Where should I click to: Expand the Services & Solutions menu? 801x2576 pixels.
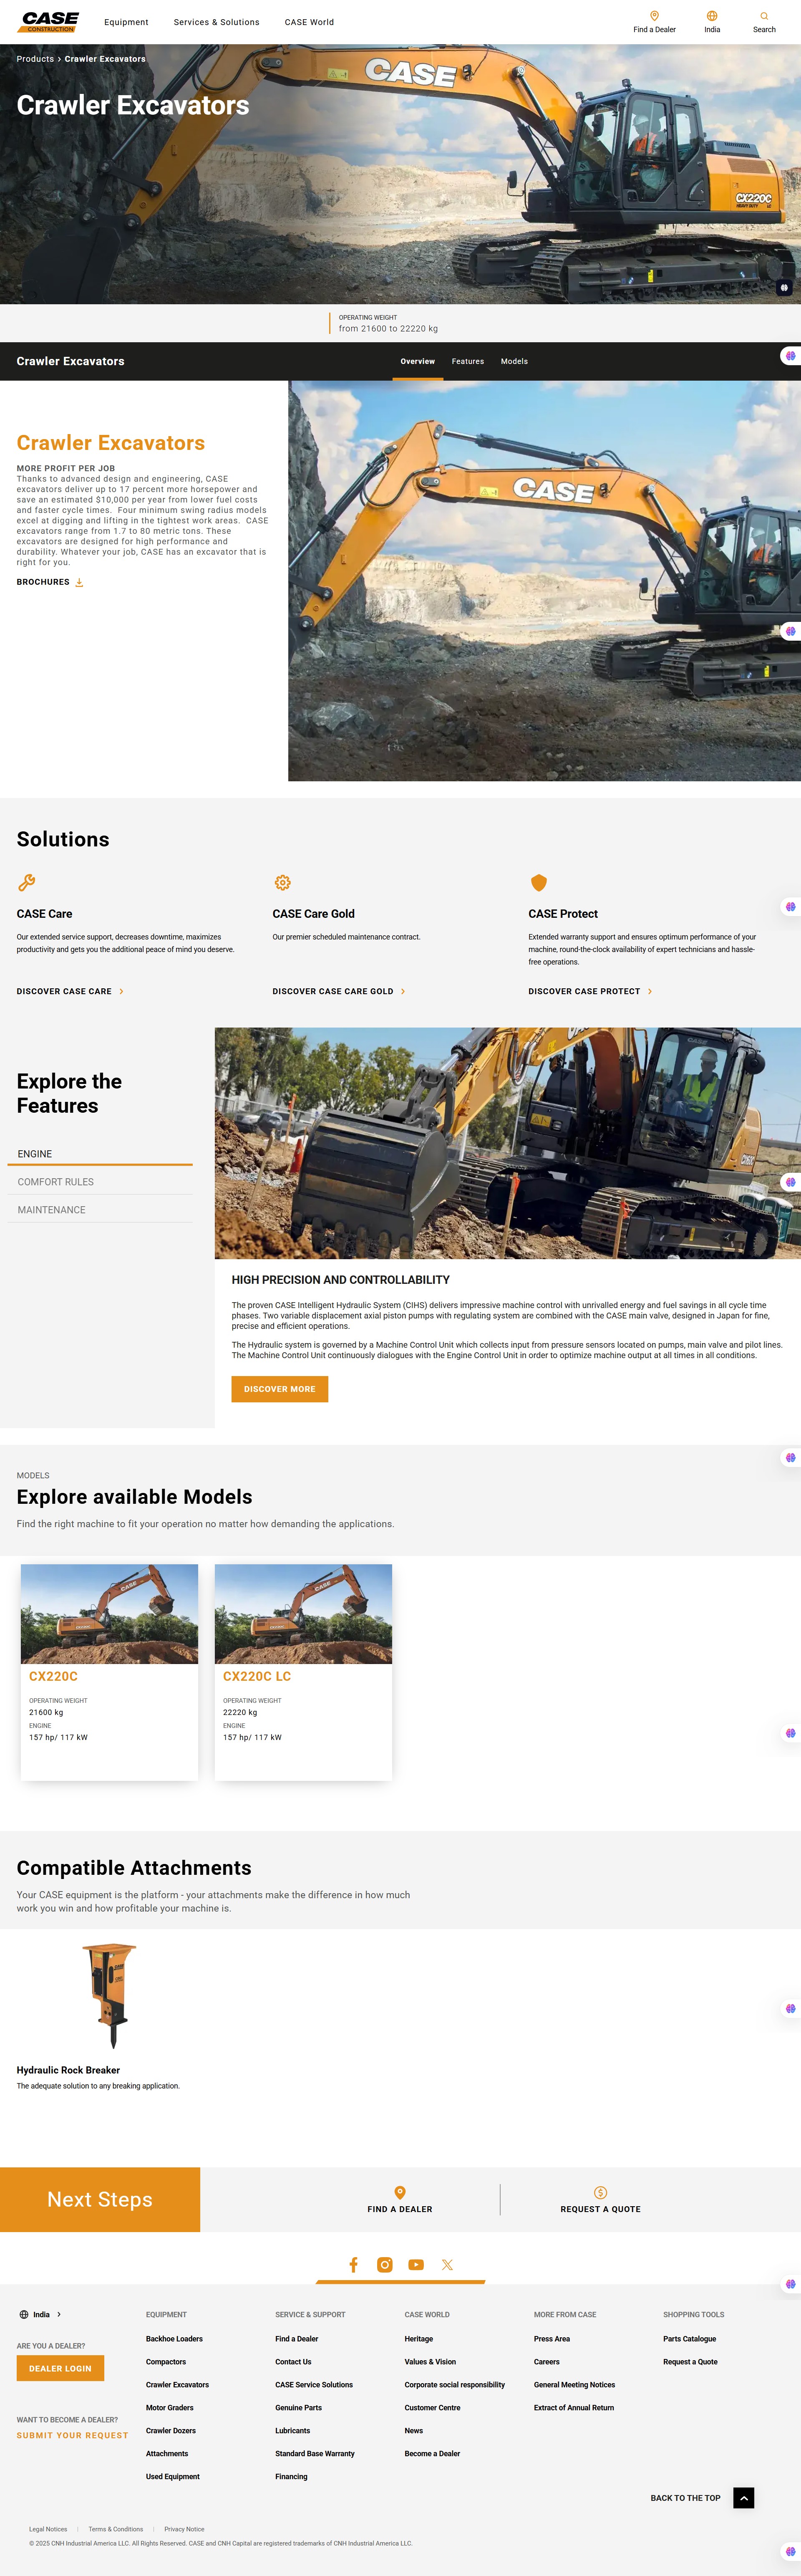click(x=216, y=22)
